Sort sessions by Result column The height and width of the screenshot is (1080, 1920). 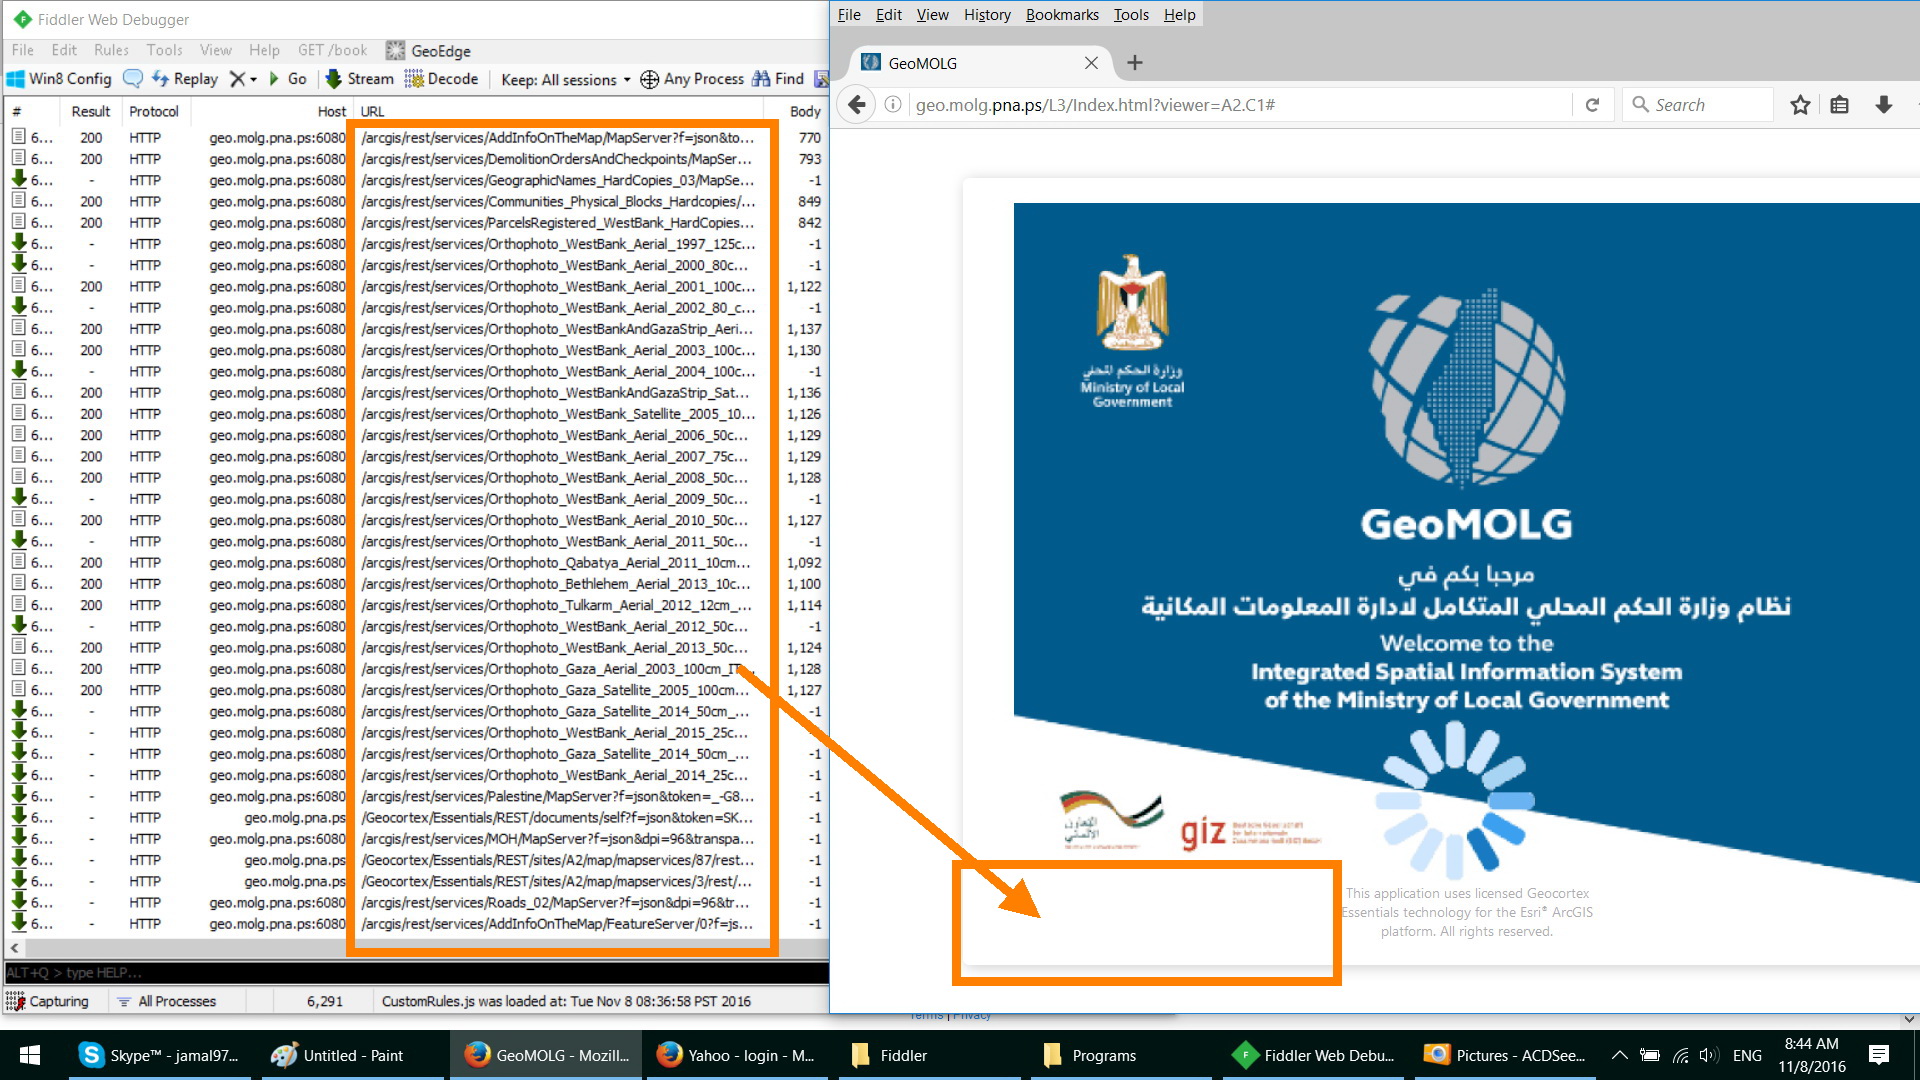pos(91,111)
